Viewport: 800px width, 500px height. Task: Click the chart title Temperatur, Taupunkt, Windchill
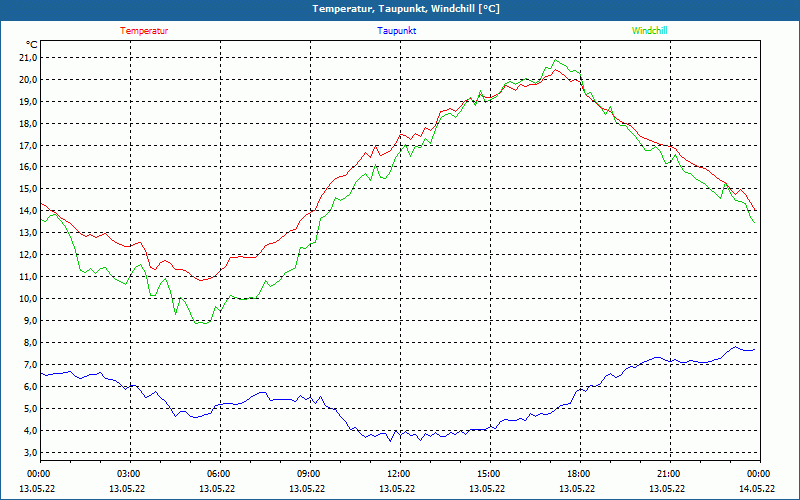[406, 9]
